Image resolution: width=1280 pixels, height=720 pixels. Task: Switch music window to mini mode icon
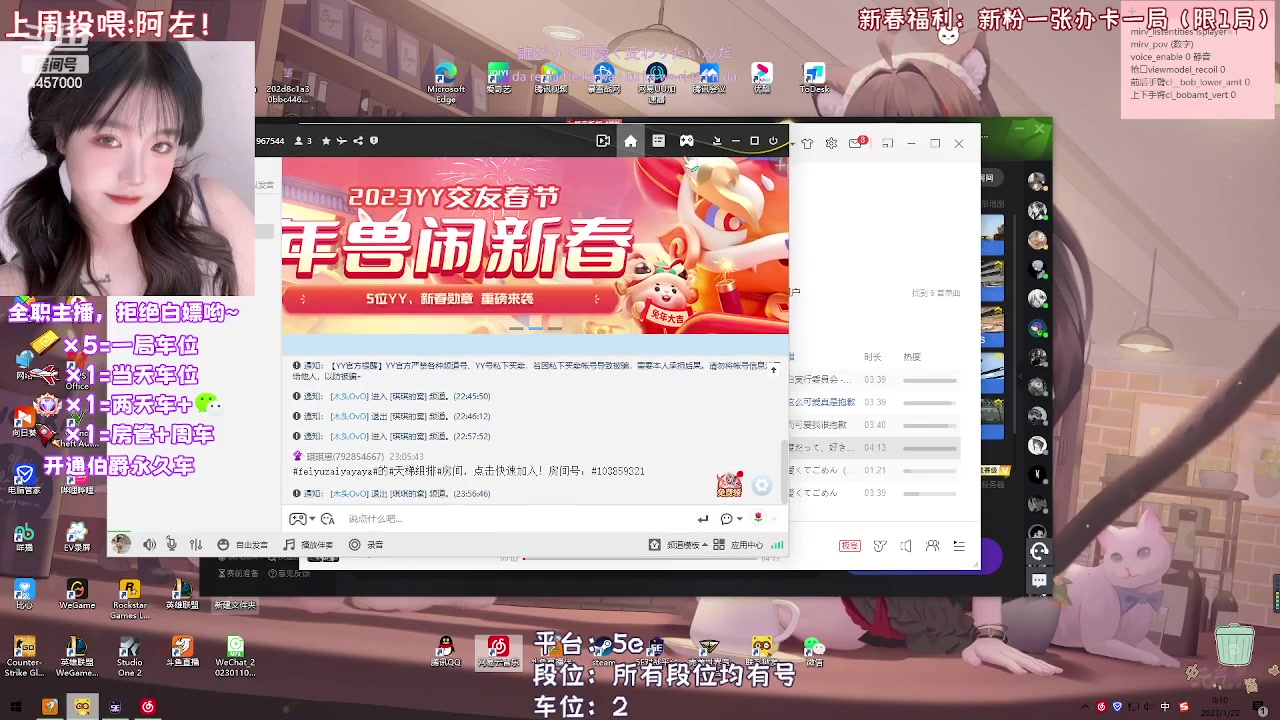coord(887,143)
